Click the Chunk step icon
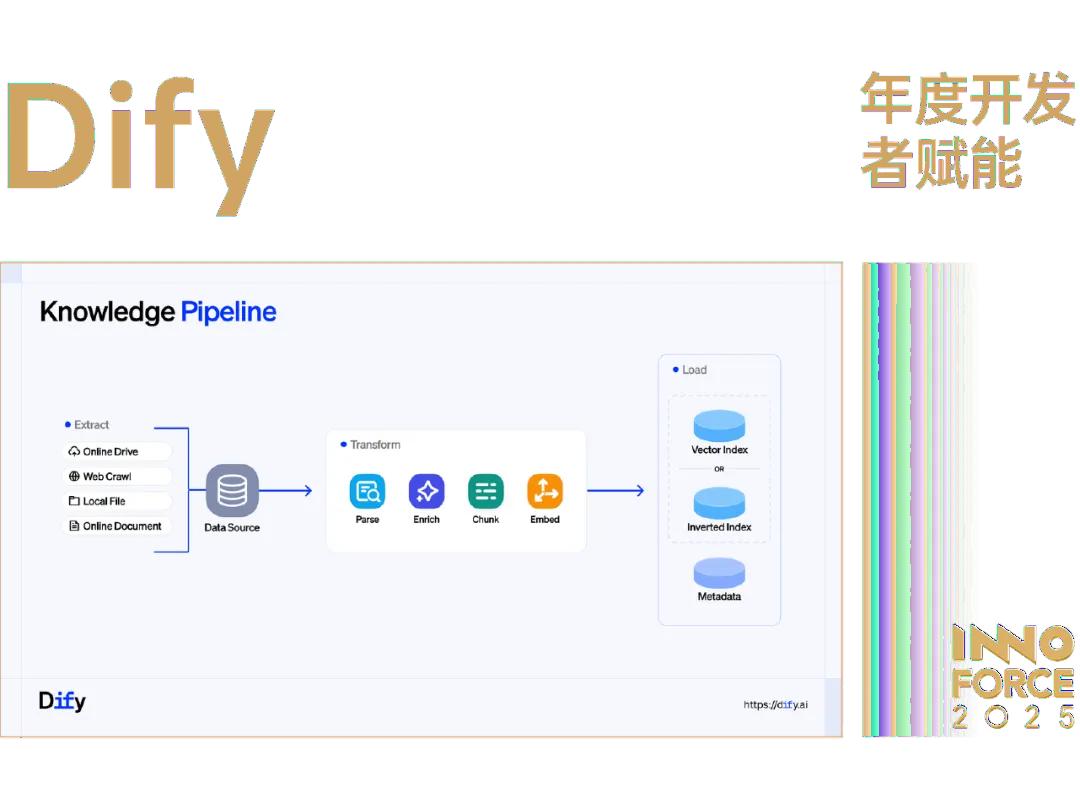Screen dimensions: 1080x809 [486, 491]
